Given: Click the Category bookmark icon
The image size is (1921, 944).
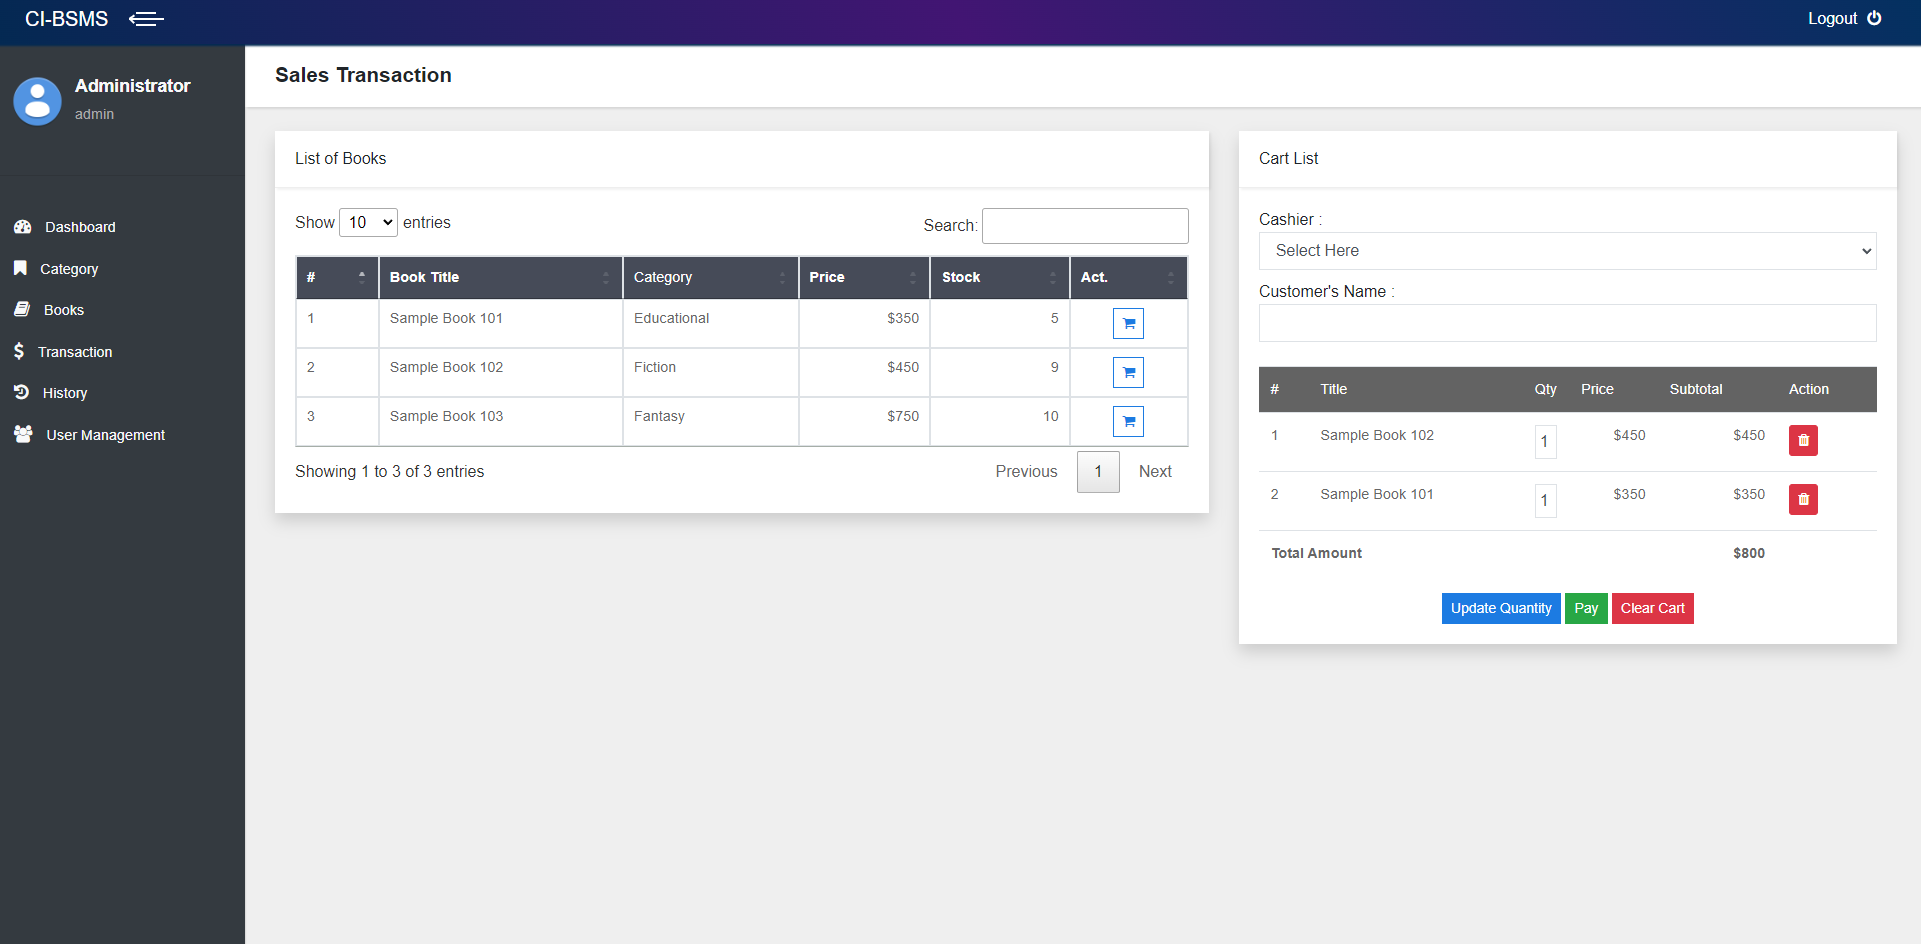Looking at the screenshot, I should pos(20,268).
